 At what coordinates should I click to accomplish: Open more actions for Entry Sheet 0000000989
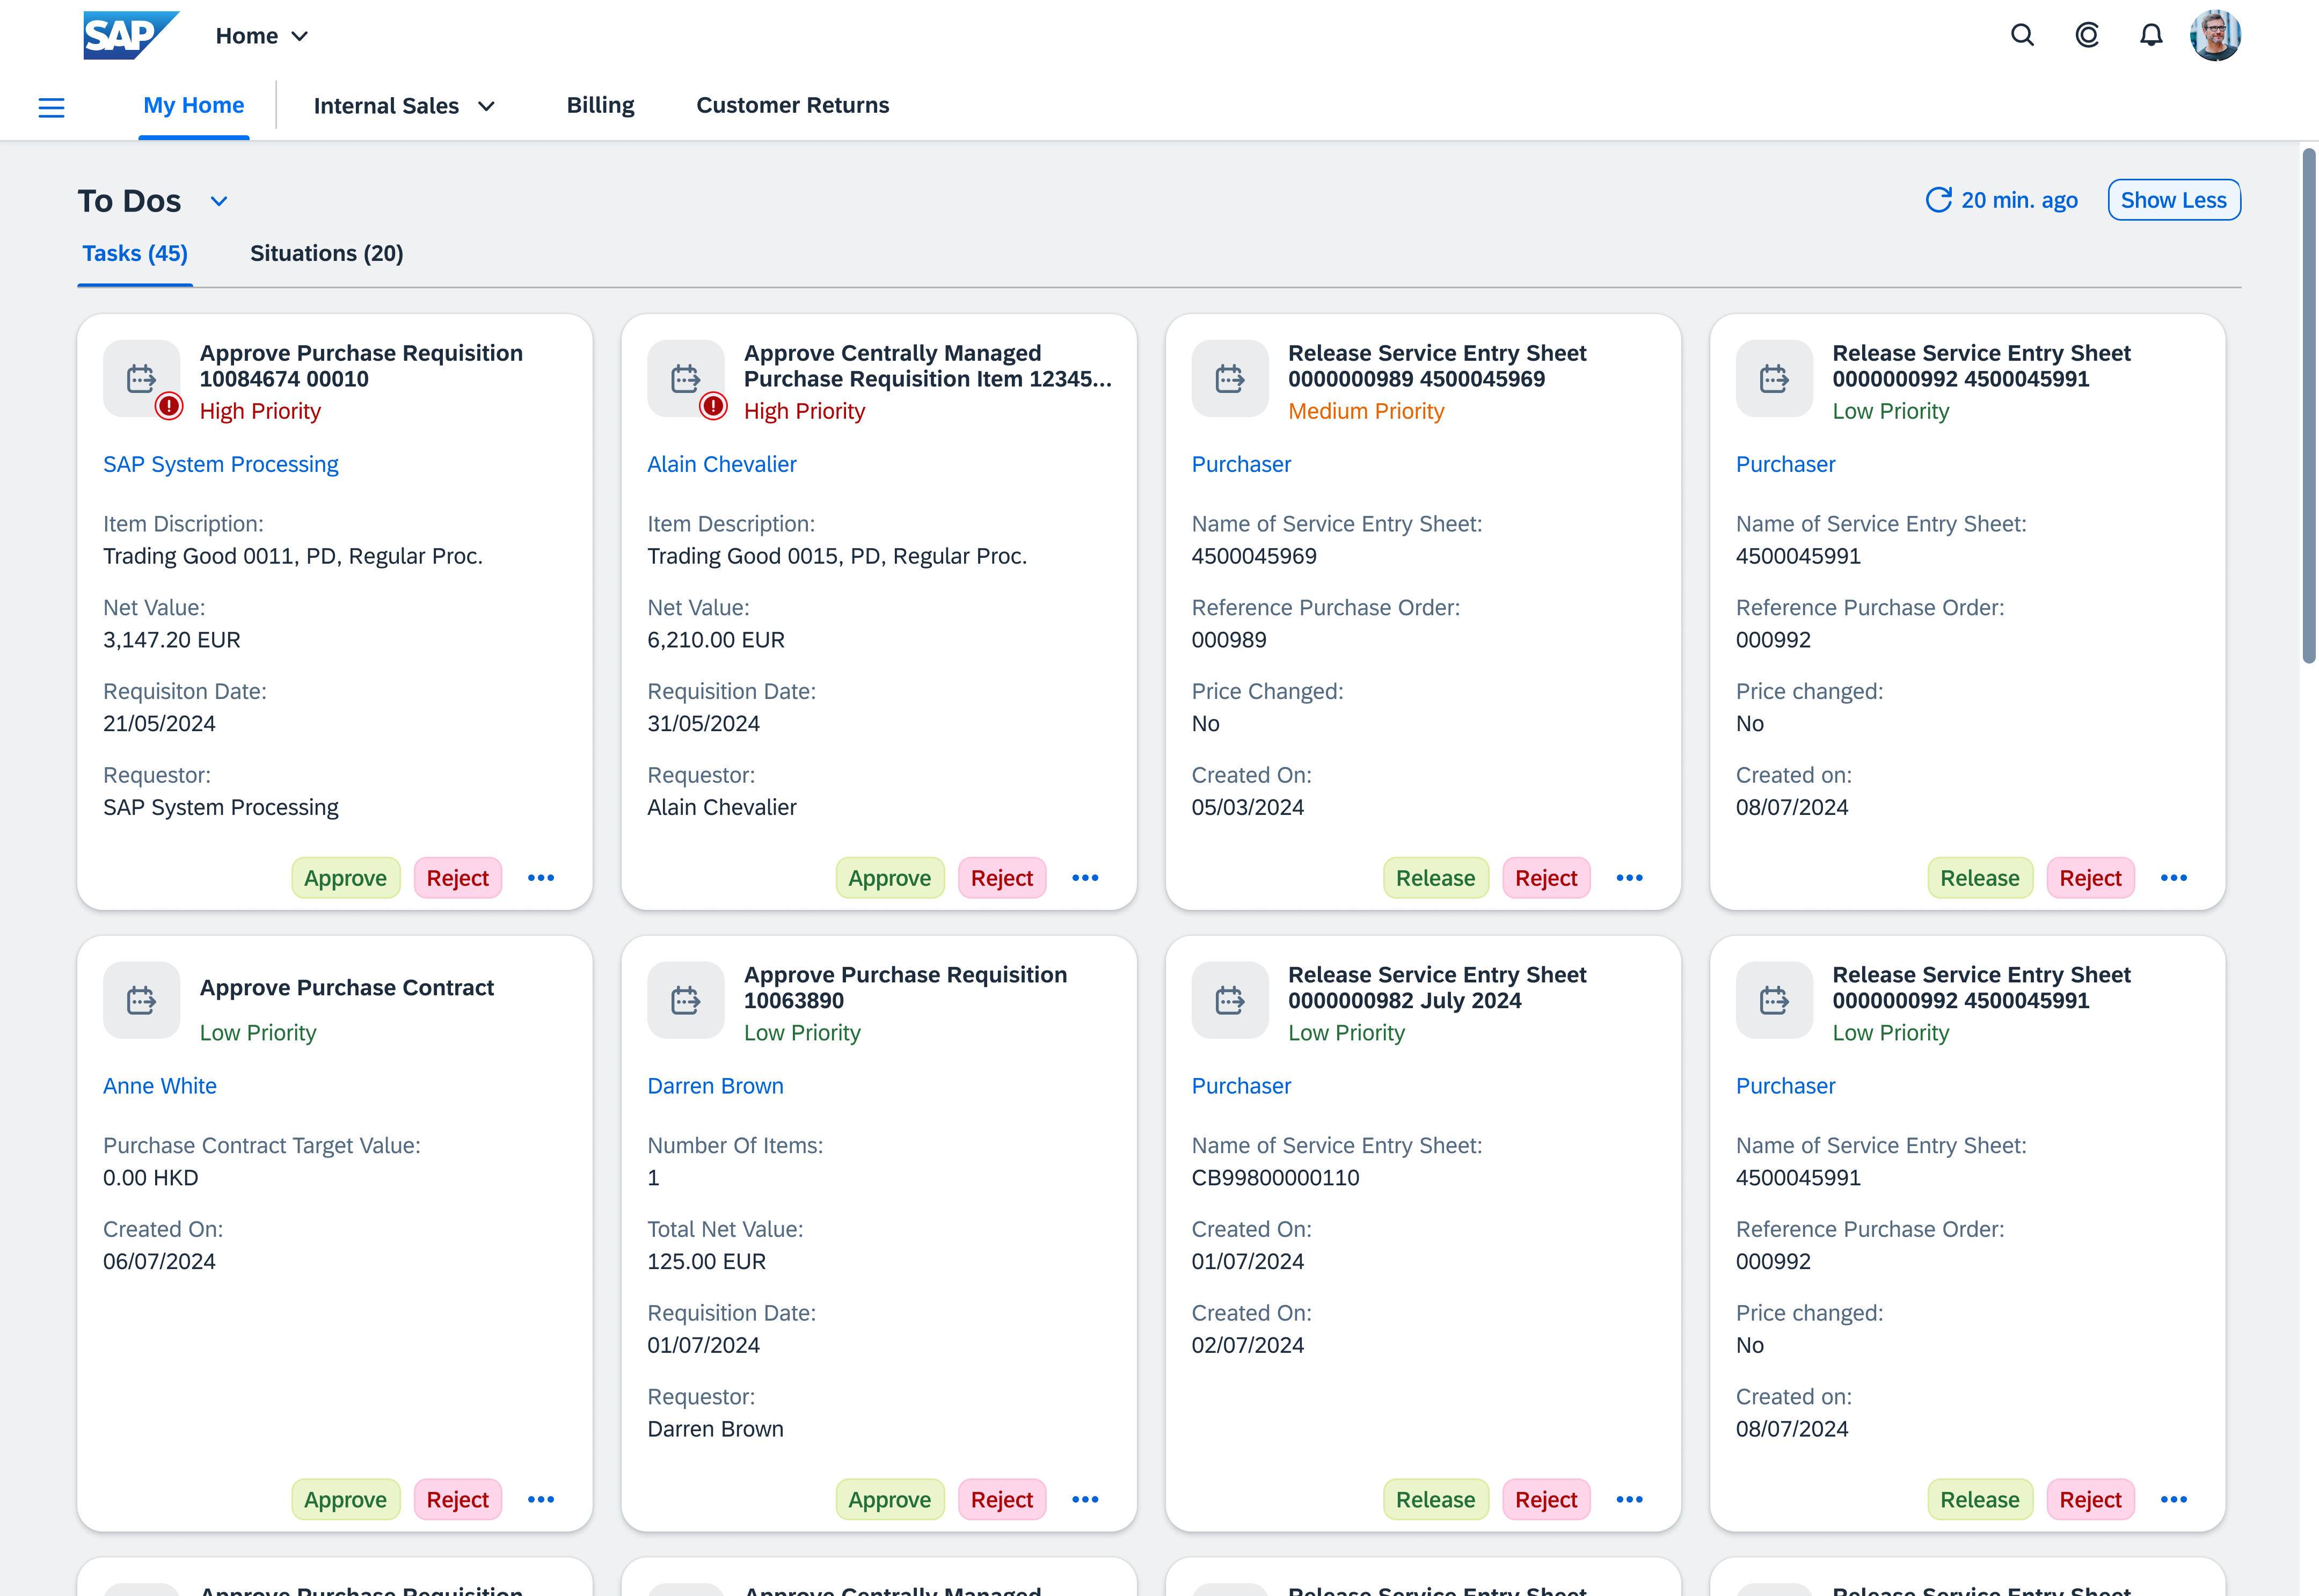1629,878
